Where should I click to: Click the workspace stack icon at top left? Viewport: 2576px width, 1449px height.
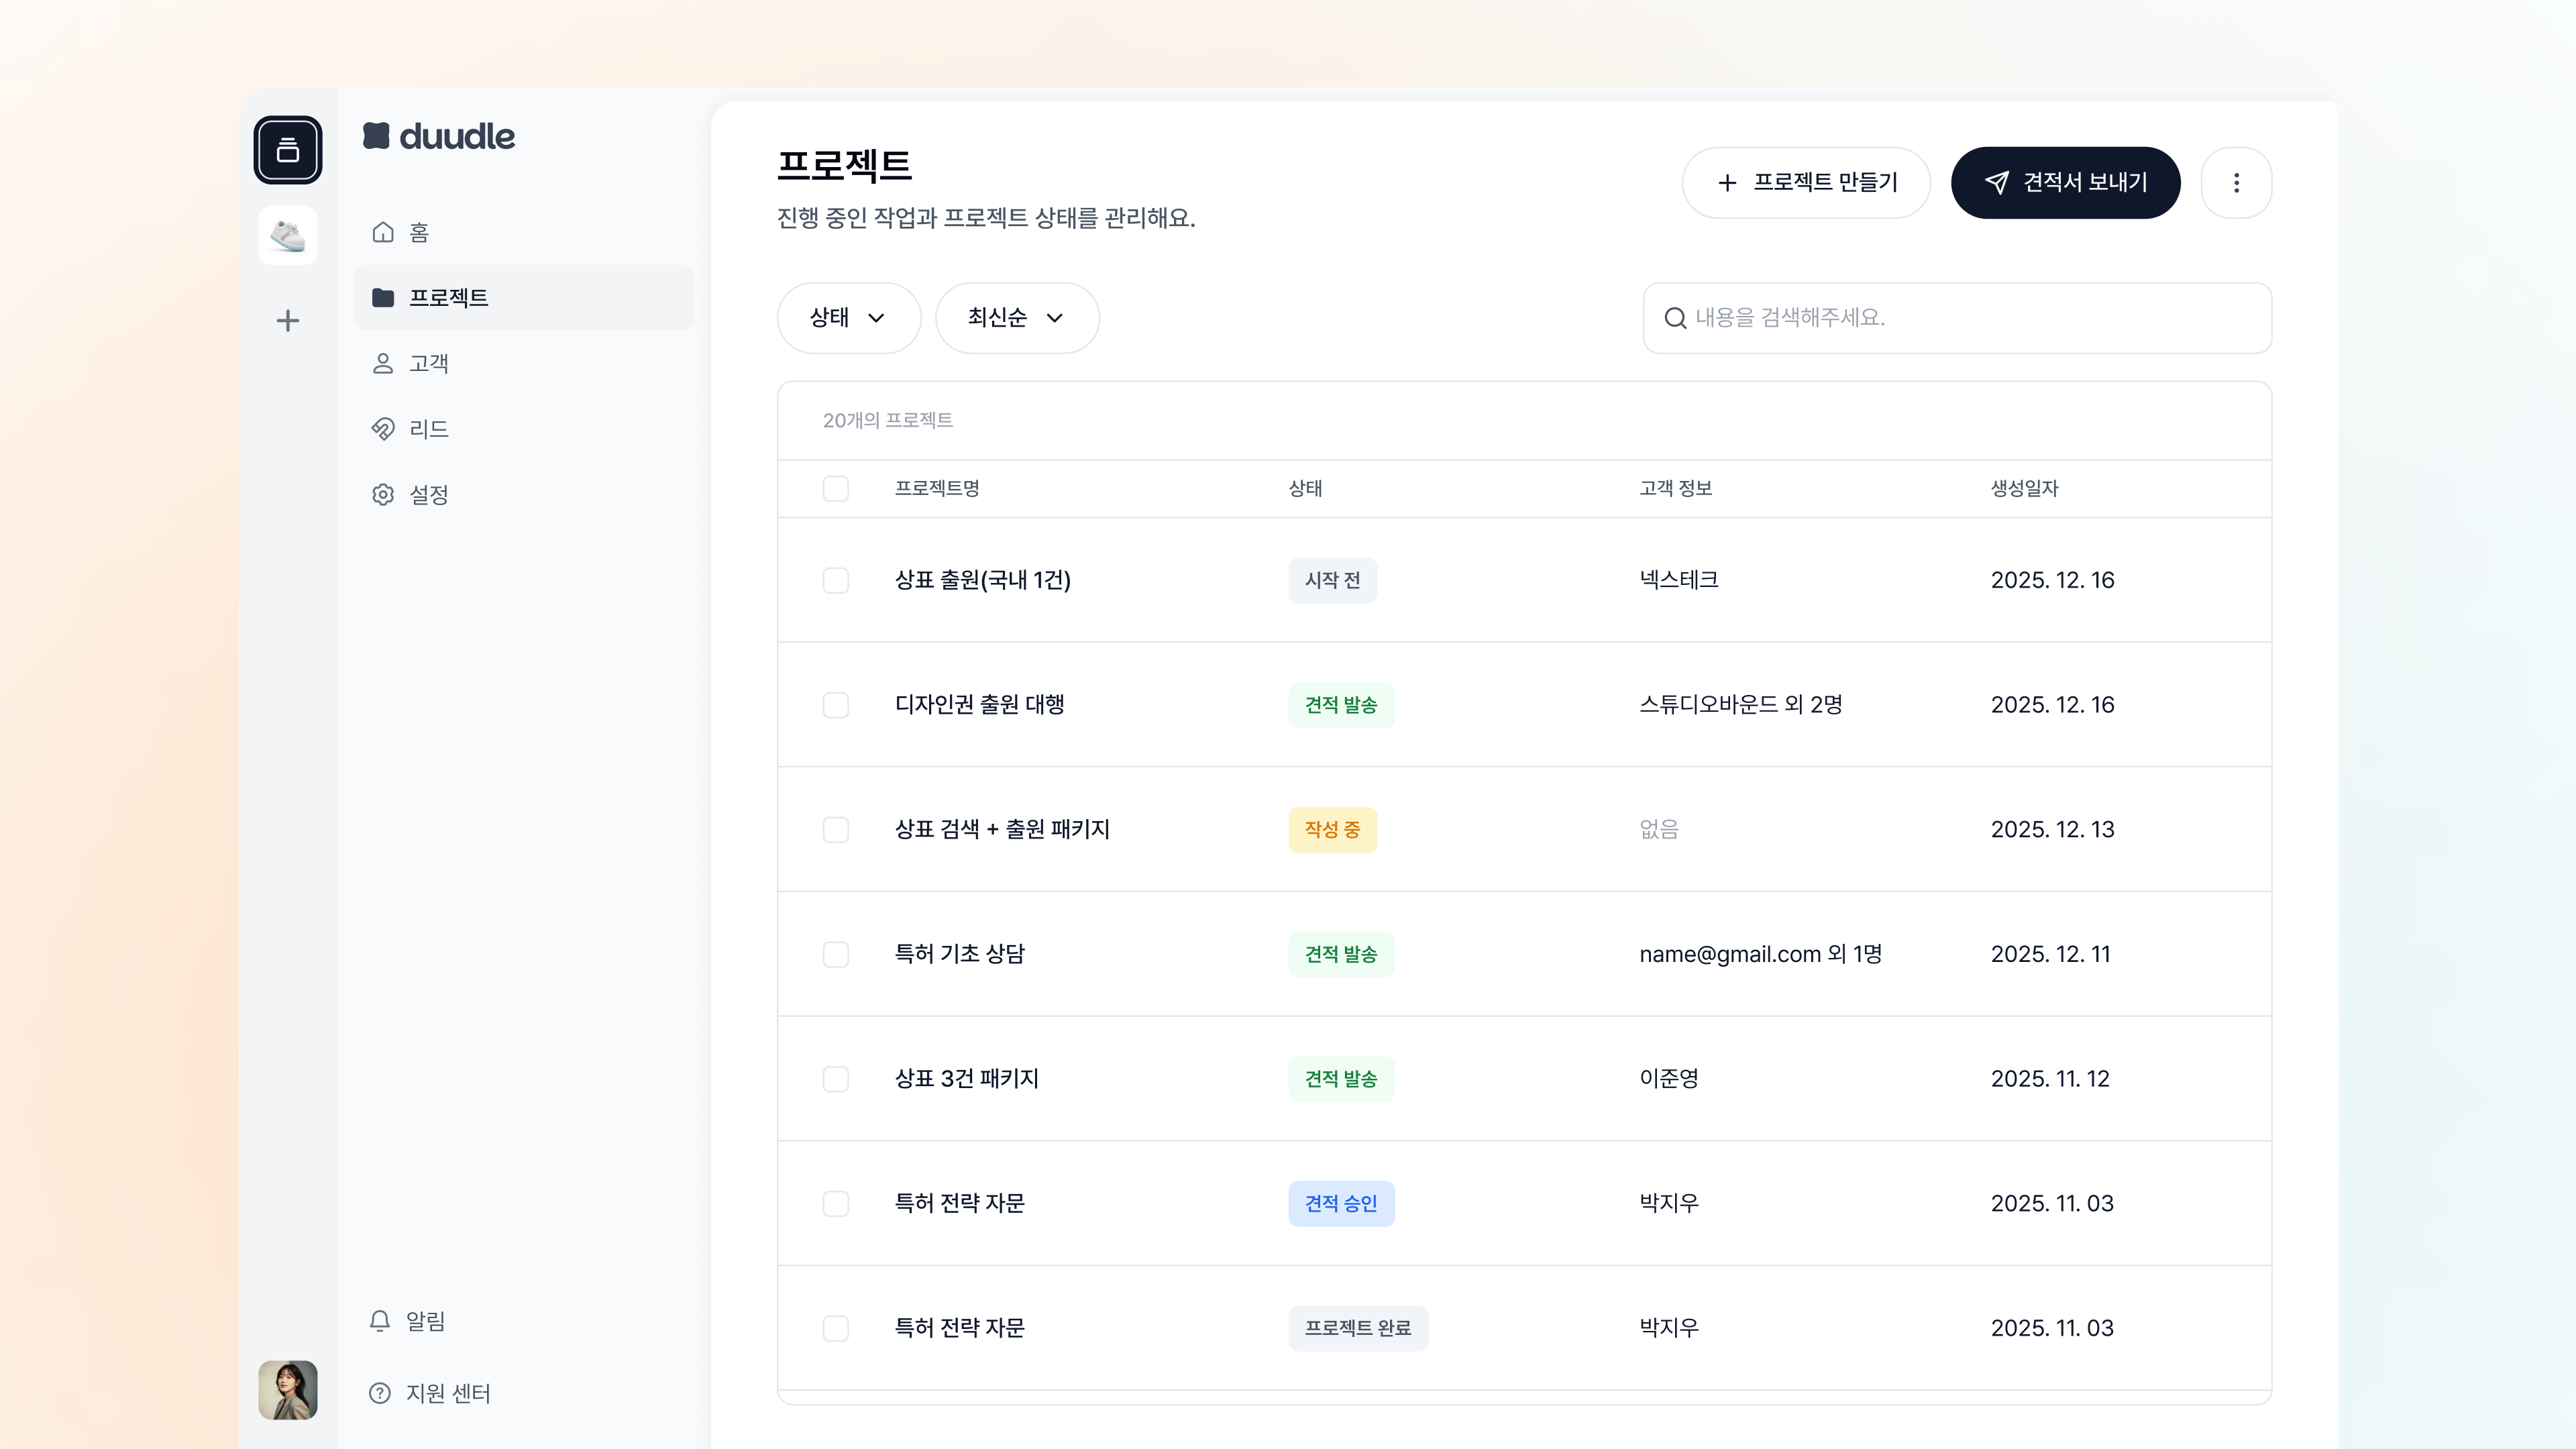coord(287,150)
